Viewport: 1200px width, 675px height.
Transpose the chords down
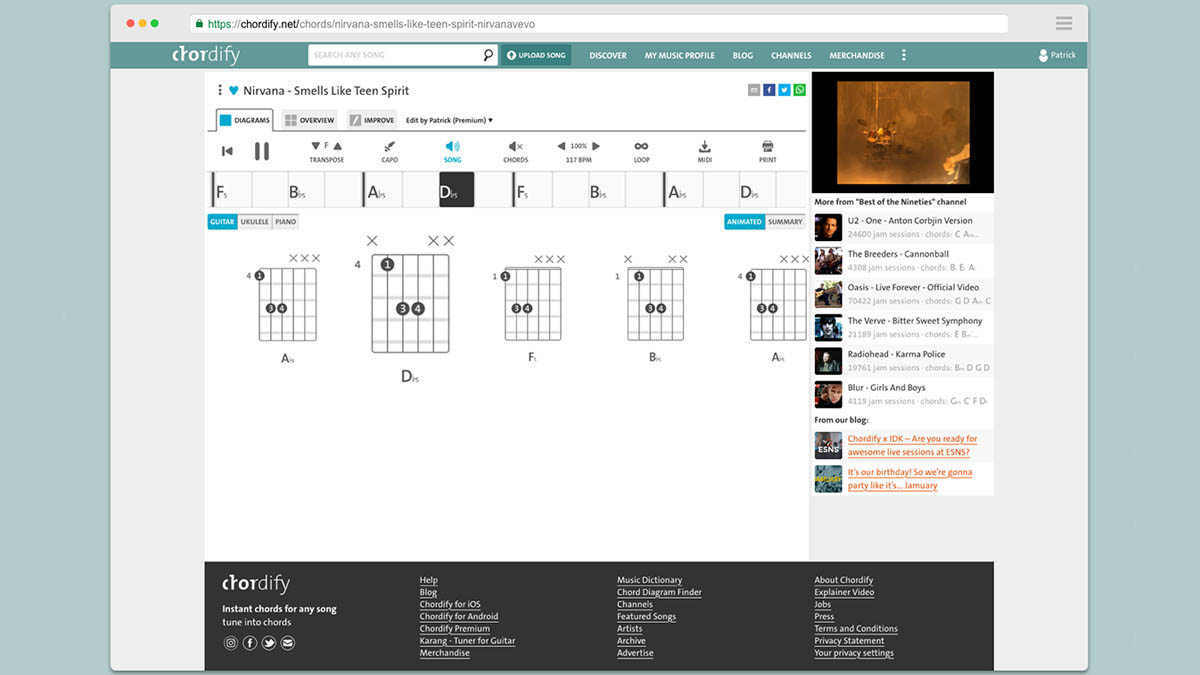coord(316,146)
